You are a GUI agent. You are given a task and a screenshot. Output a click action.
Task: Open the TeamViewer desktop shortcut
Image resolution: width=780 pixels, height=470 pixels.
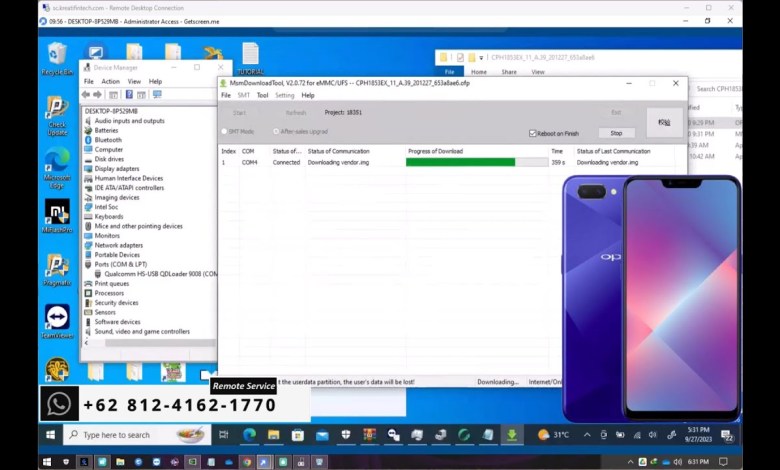point(57,319)
